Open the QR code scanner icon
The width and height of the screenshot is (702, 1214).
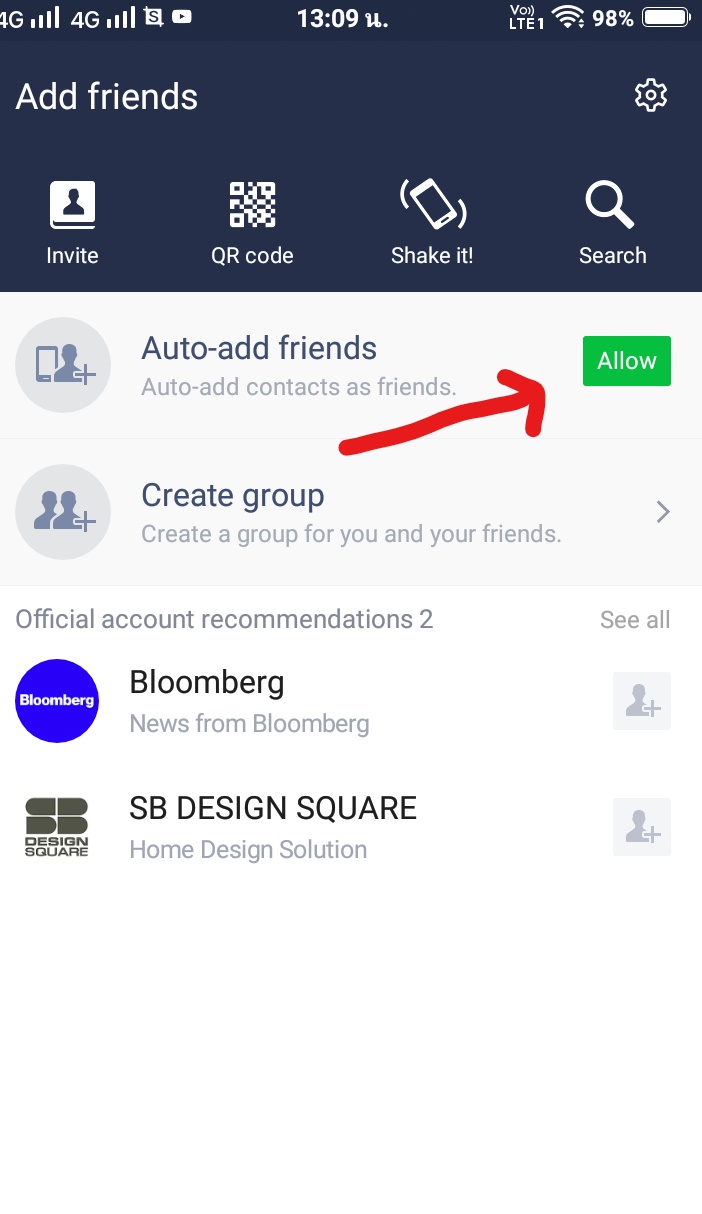coord(252,205)
